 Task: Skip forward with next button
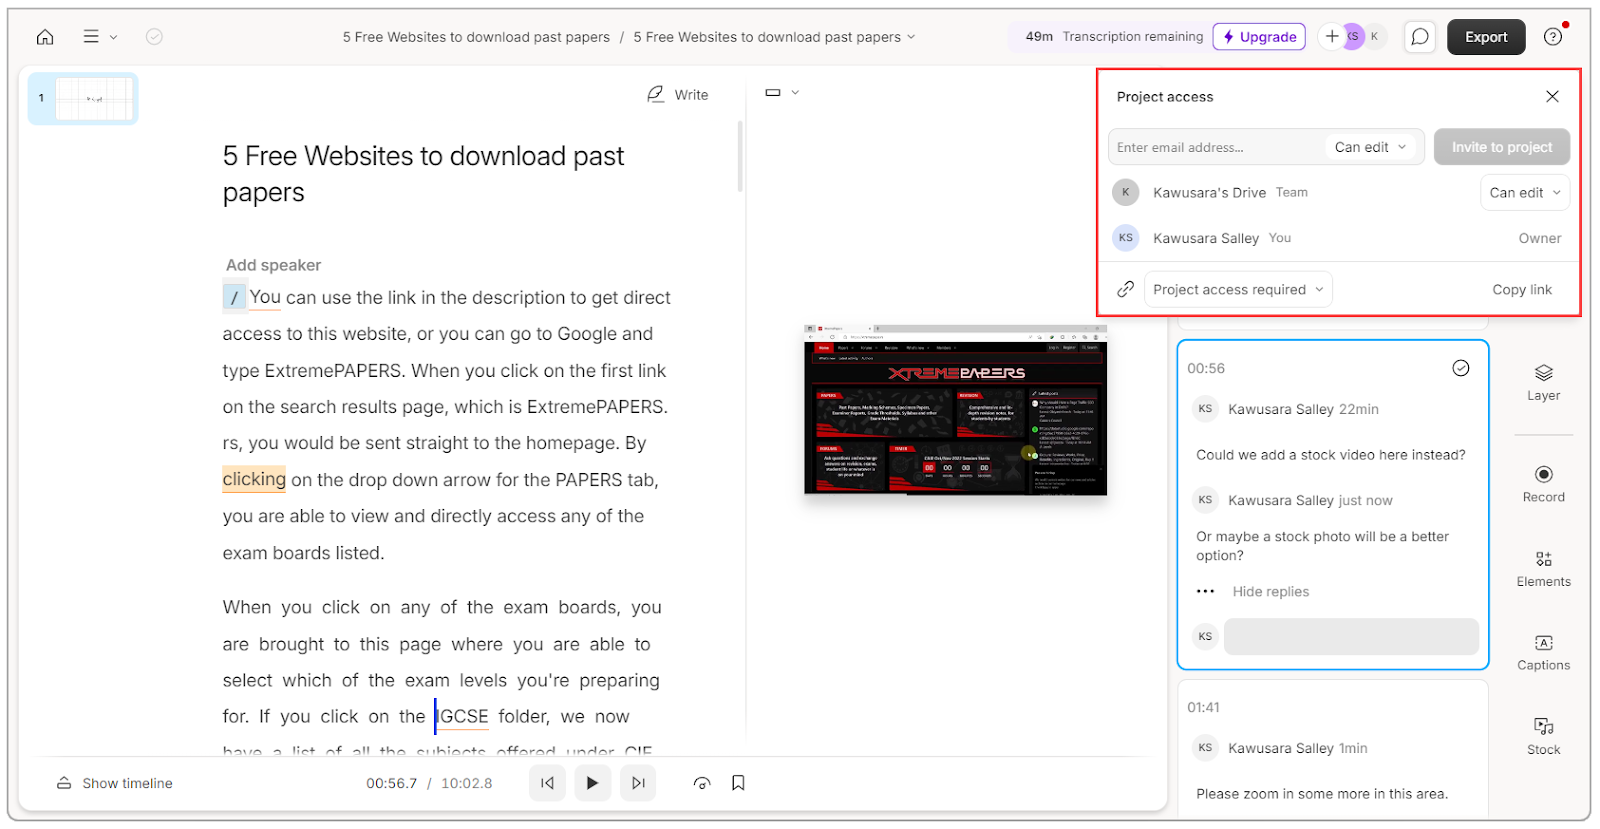(x=638, y=783)
